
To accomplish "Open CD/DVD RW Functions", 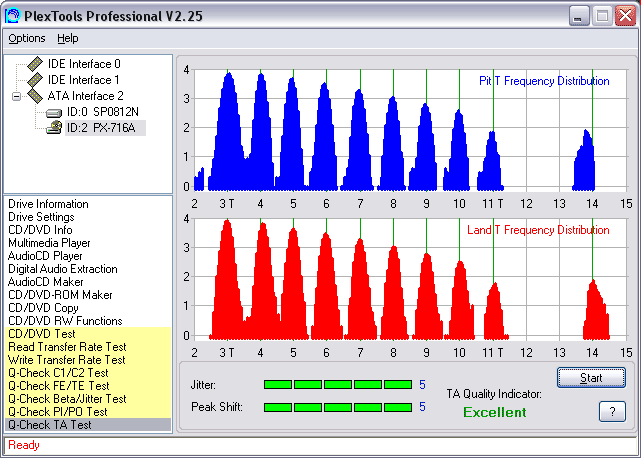I will click(65, 321).
